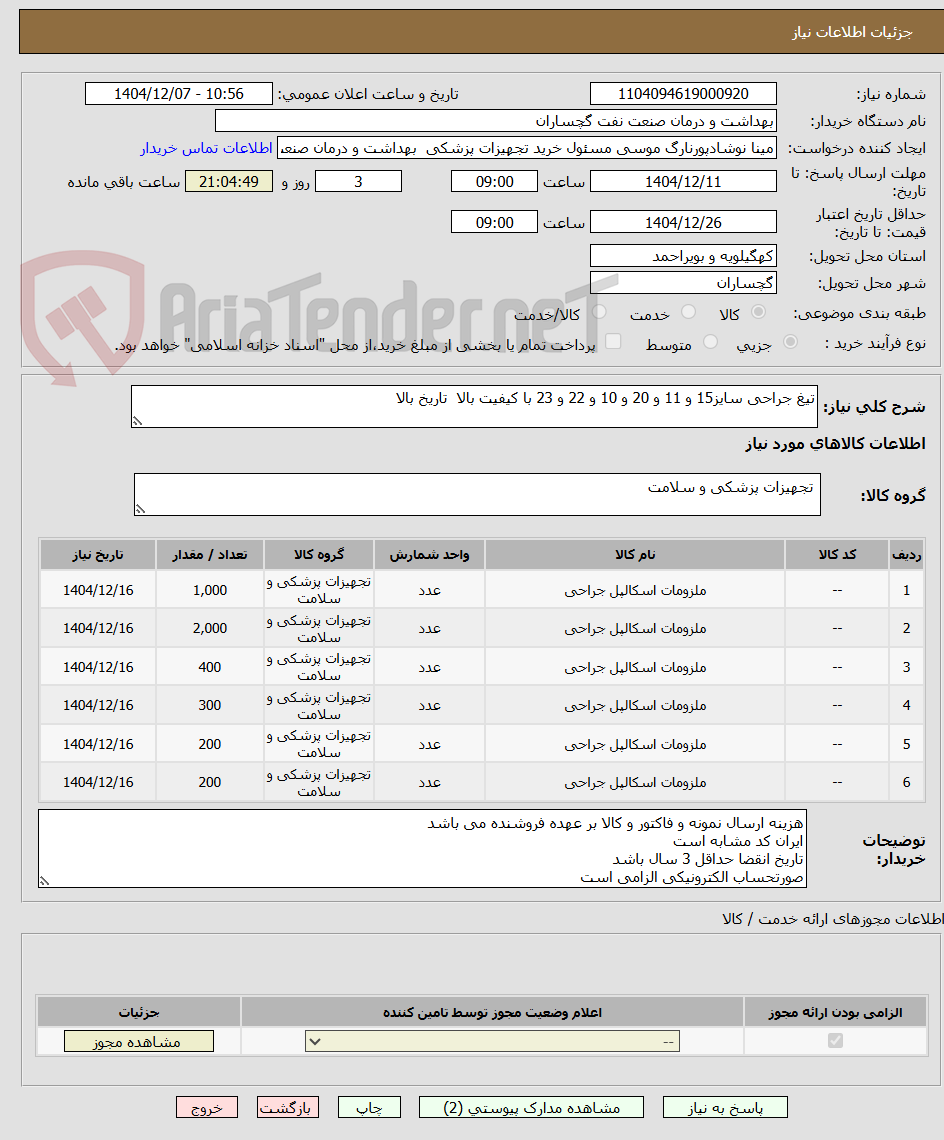
Task: Select the کالا radio button
Action: 759,312
